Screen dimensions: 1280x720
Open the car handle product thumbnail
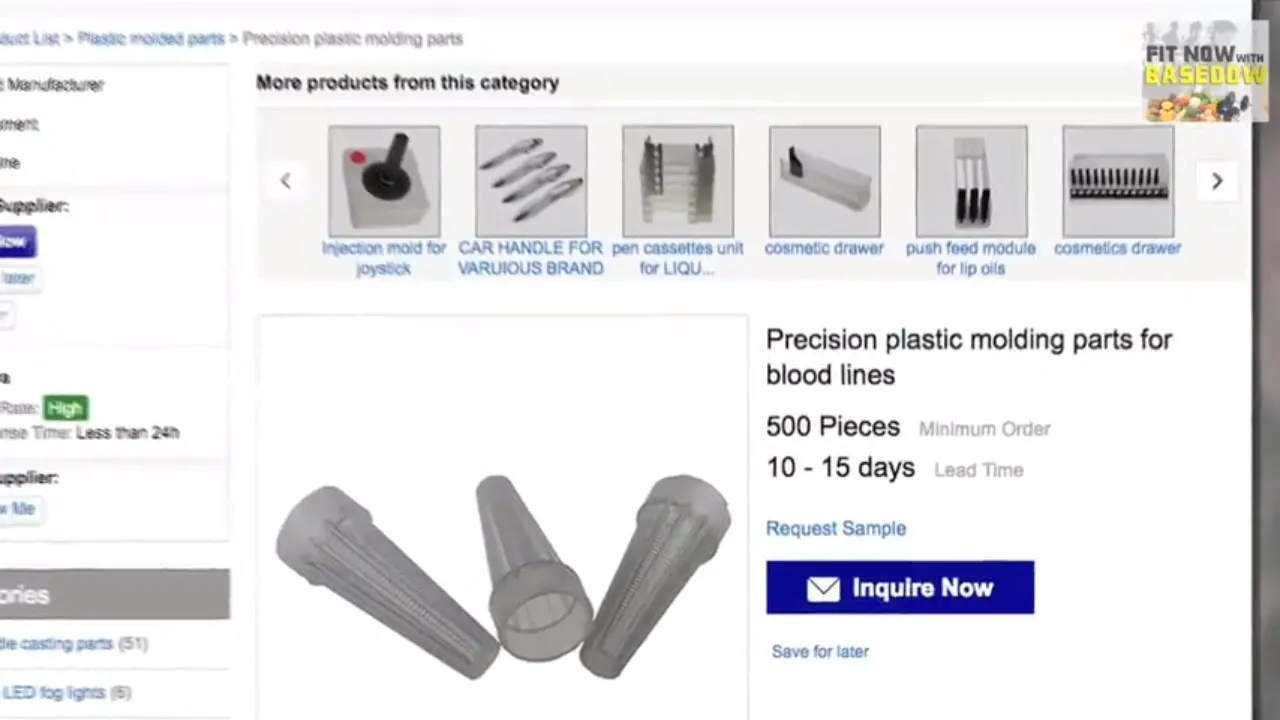[531, 181]
